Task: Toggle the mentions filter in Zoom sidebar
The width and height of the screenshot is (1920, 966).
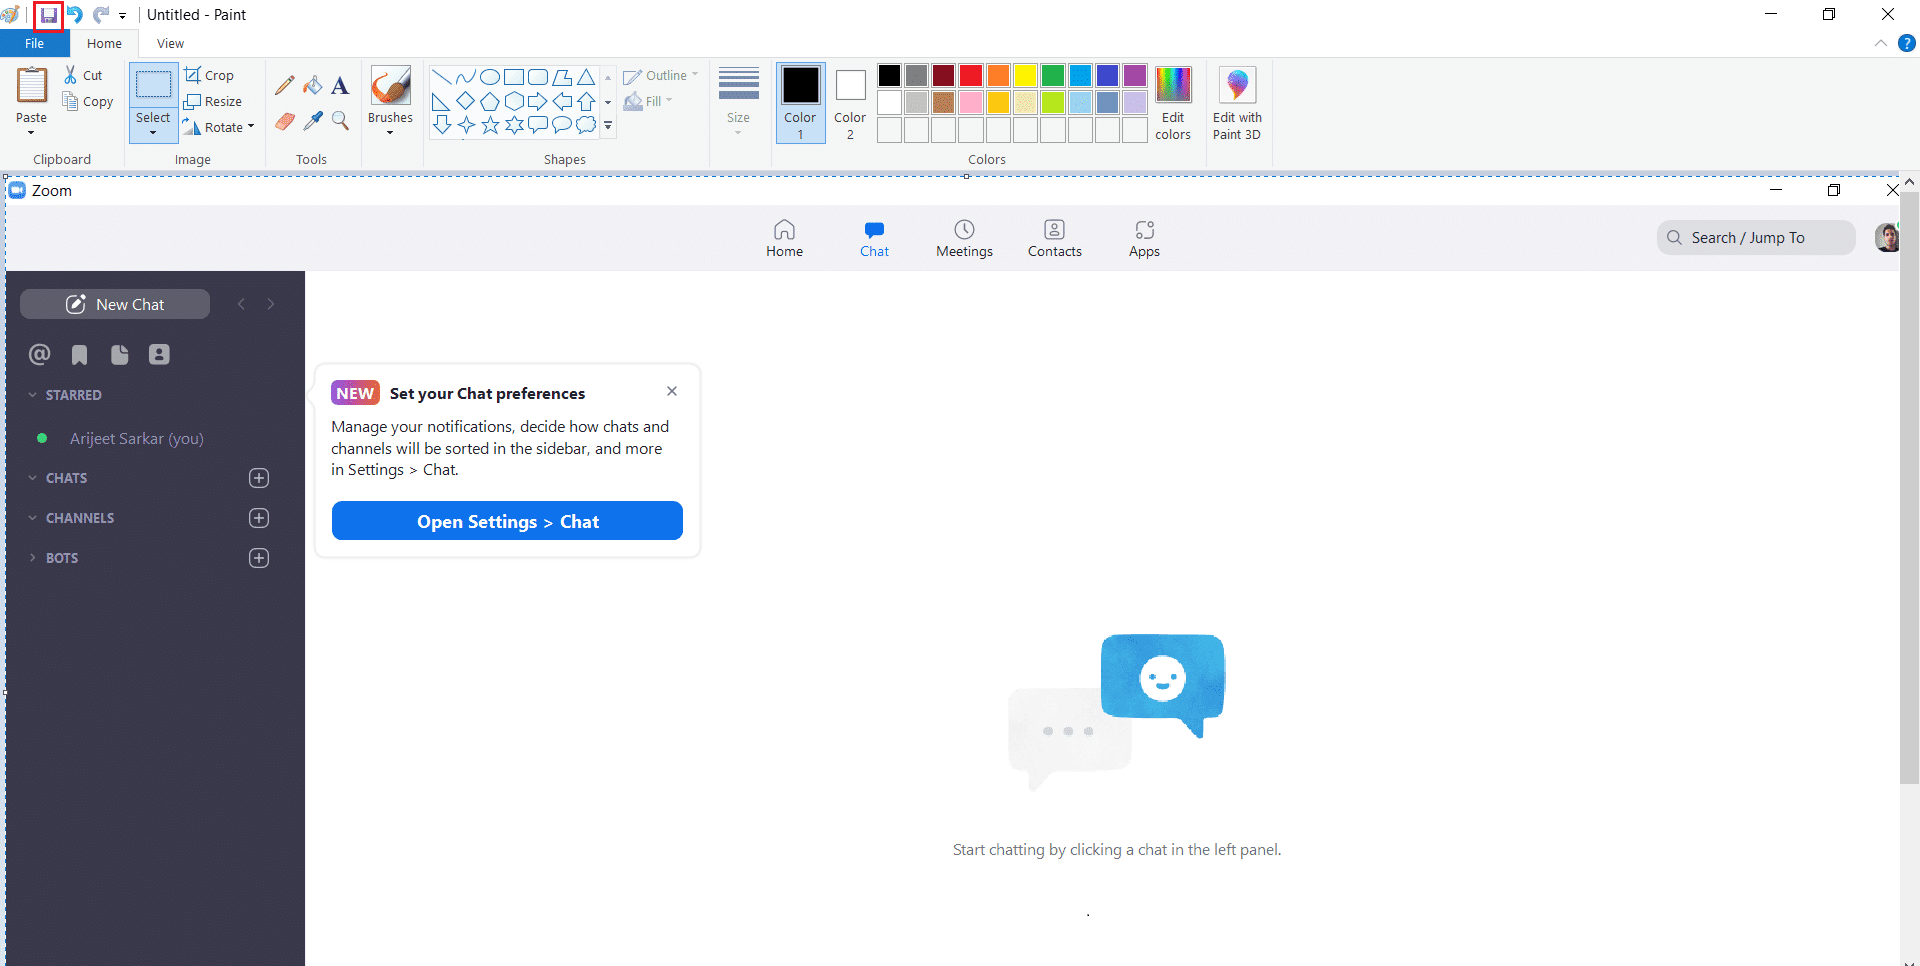Action: pos(39,354)
